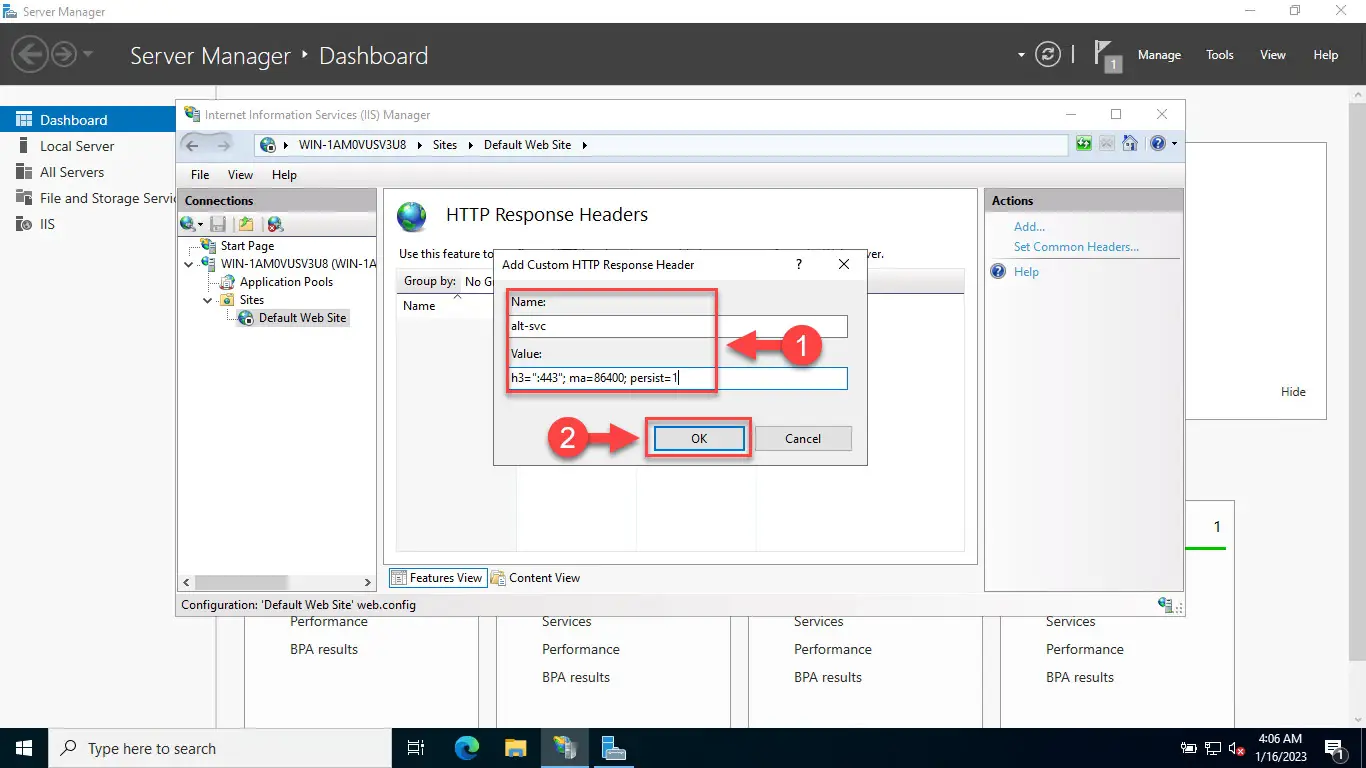
Task: Click the Delete Connection globe icon
Action: [x=275, y=224]
